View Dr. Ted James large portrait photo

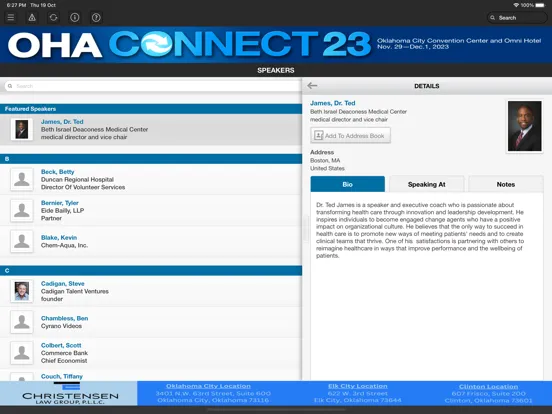point(525,126)
